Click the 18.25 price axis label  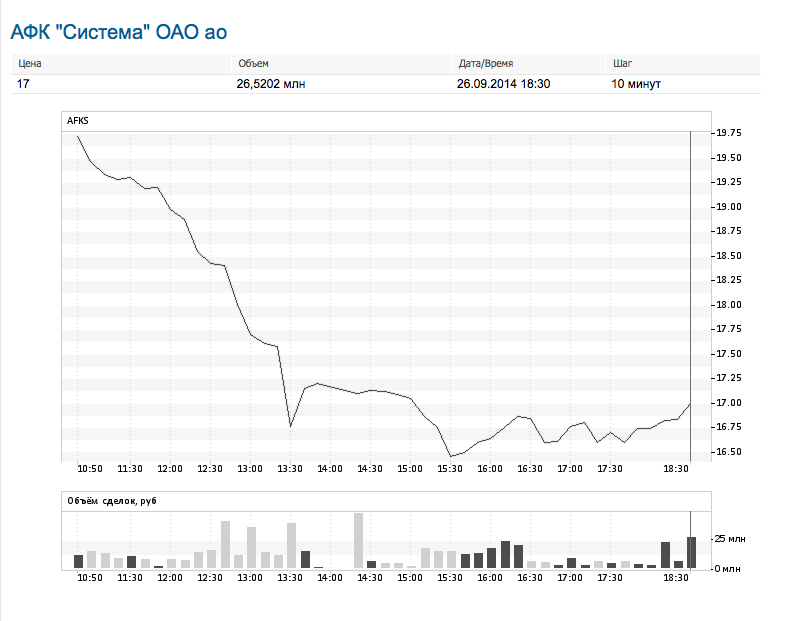[x=729, y=280]
